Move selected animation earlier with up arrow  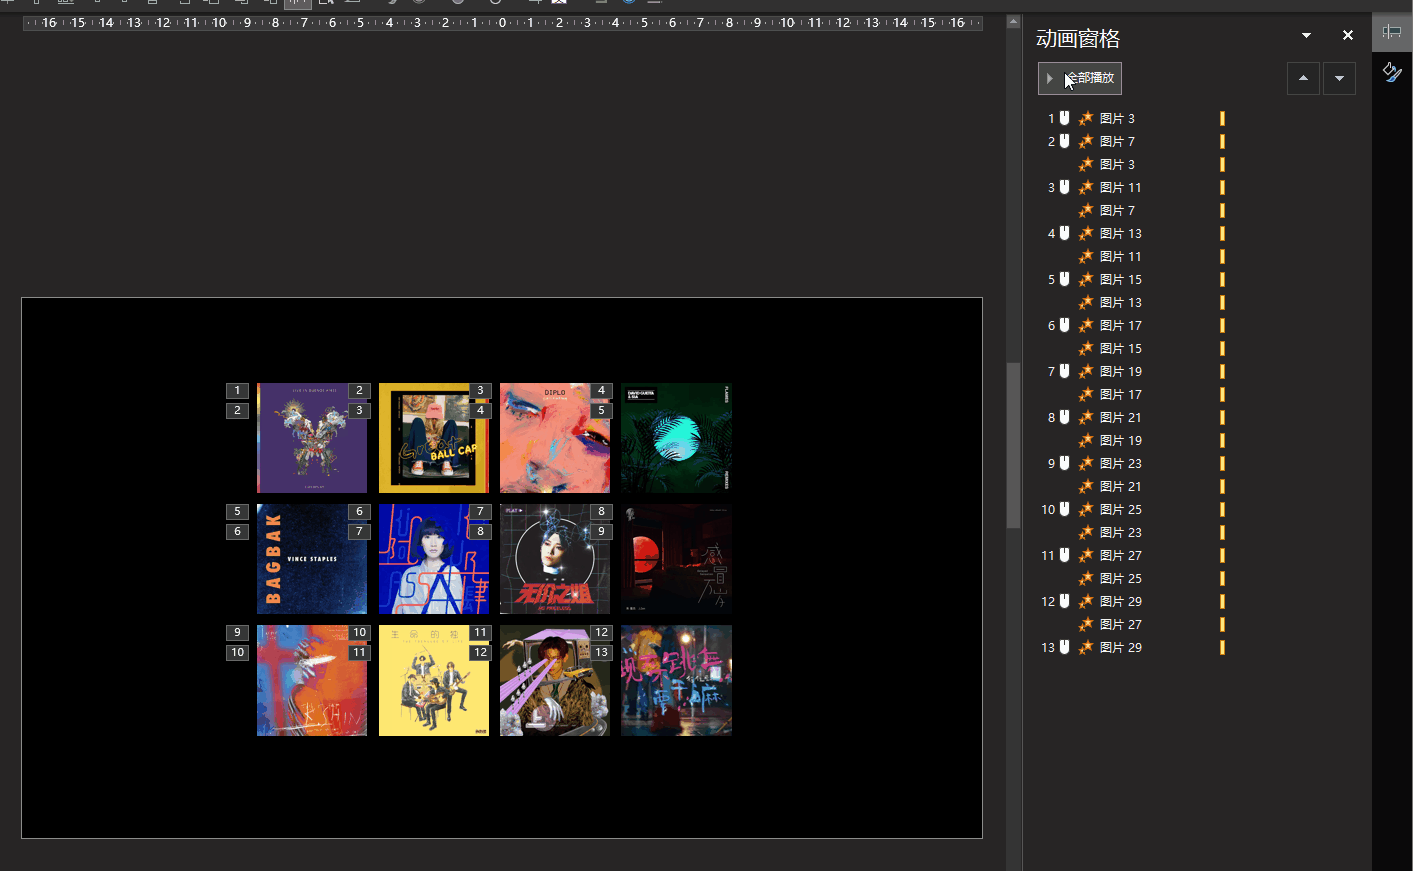(x=1303, y=78)
